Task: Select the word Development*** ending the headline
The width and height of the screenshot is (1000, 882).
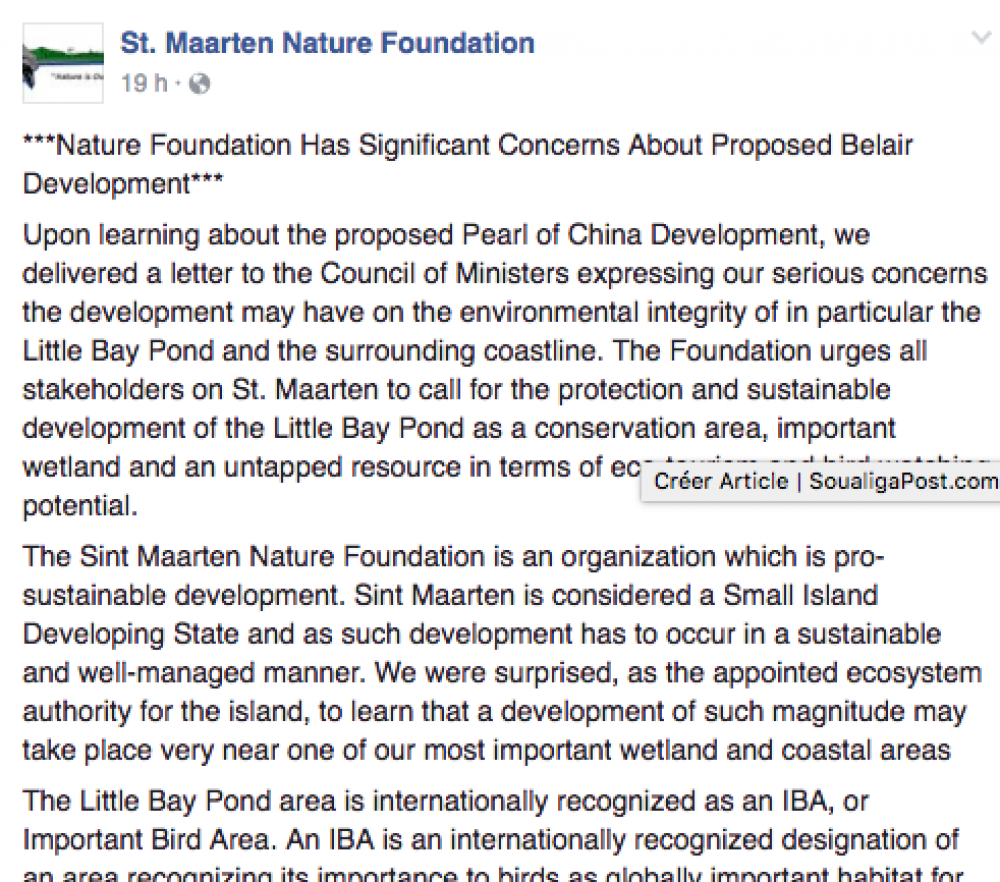Action: (123, 184)
